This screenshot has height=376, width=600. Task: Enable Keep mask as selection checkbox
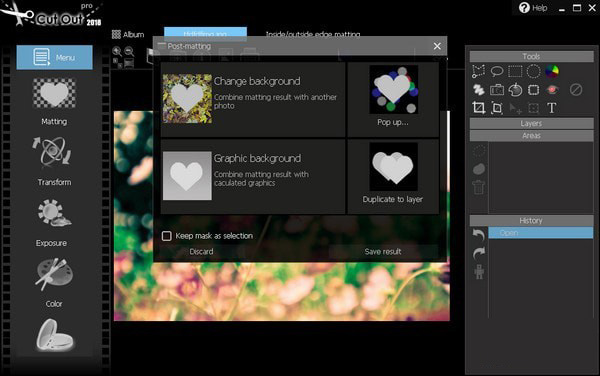coord(166,236)
